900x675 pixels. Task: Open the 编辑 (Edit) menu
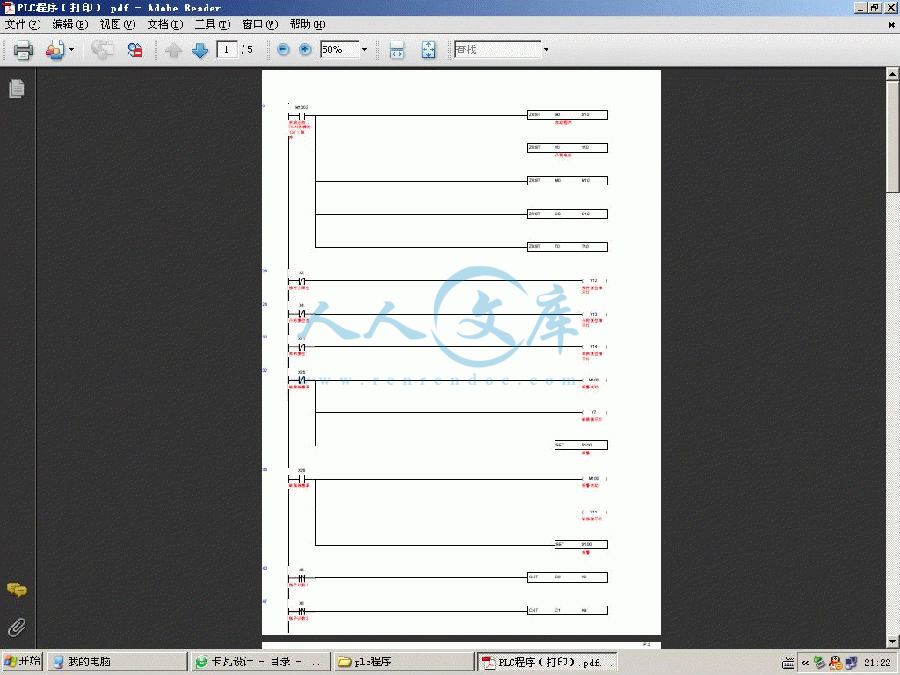tap(70, 24)
